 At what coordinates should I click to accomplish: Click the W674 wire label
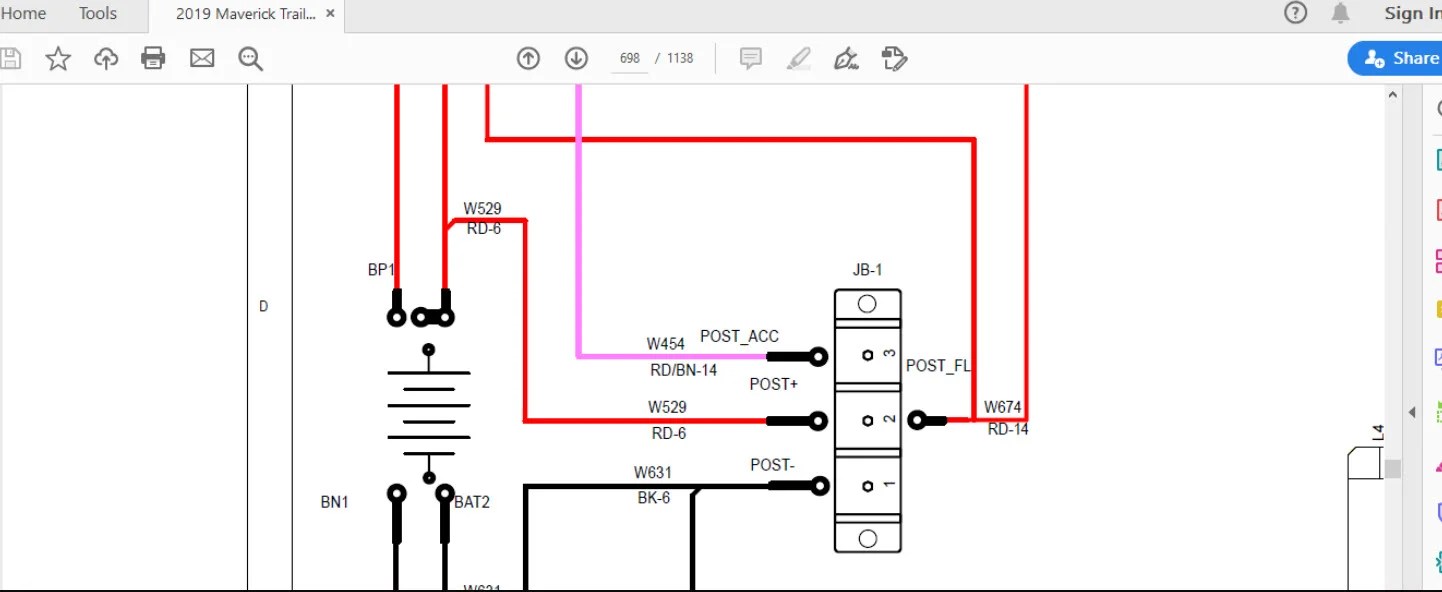1003,407
